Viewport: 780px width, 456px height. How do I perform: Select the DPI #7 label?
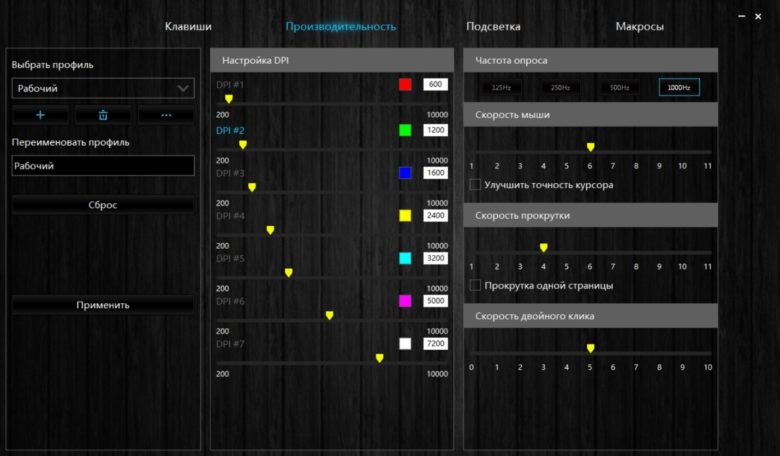(x=230, y=345)
